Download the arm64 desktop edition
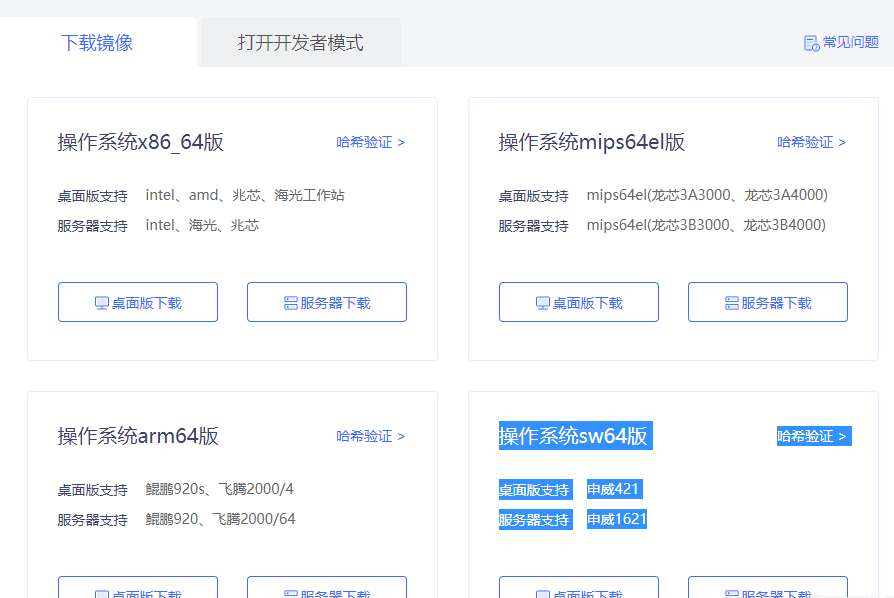894x598 pixels. [138, 588]
